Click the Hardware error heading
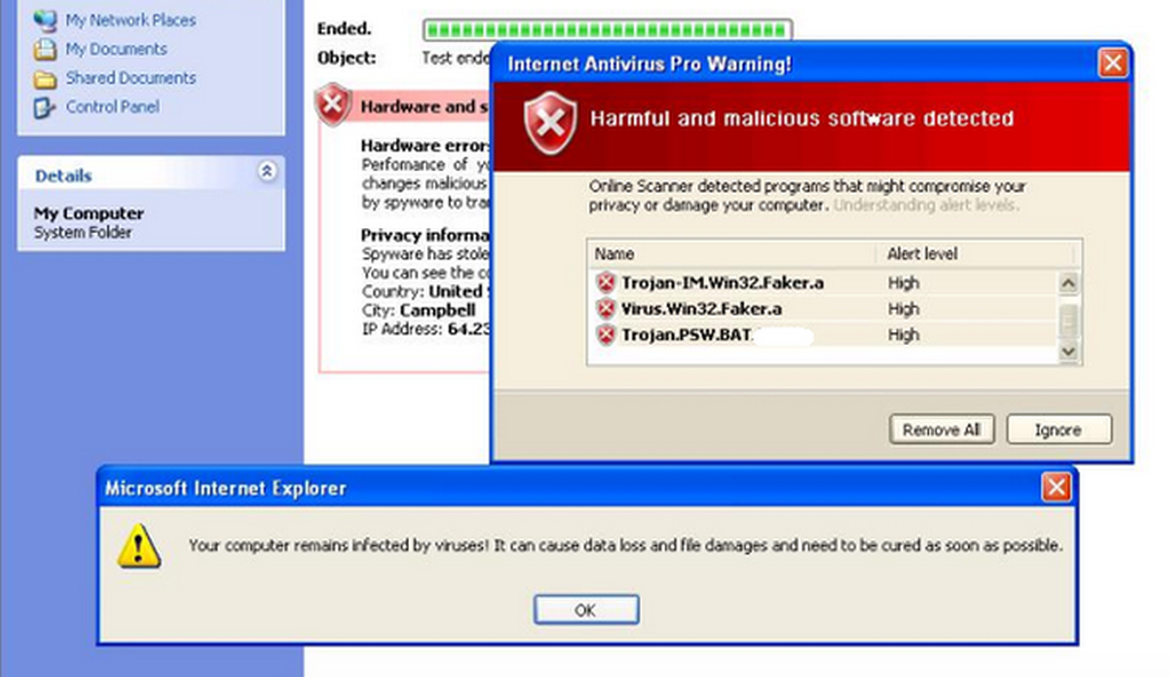The width and height of the screenshot is (1170, 677). 425,146
